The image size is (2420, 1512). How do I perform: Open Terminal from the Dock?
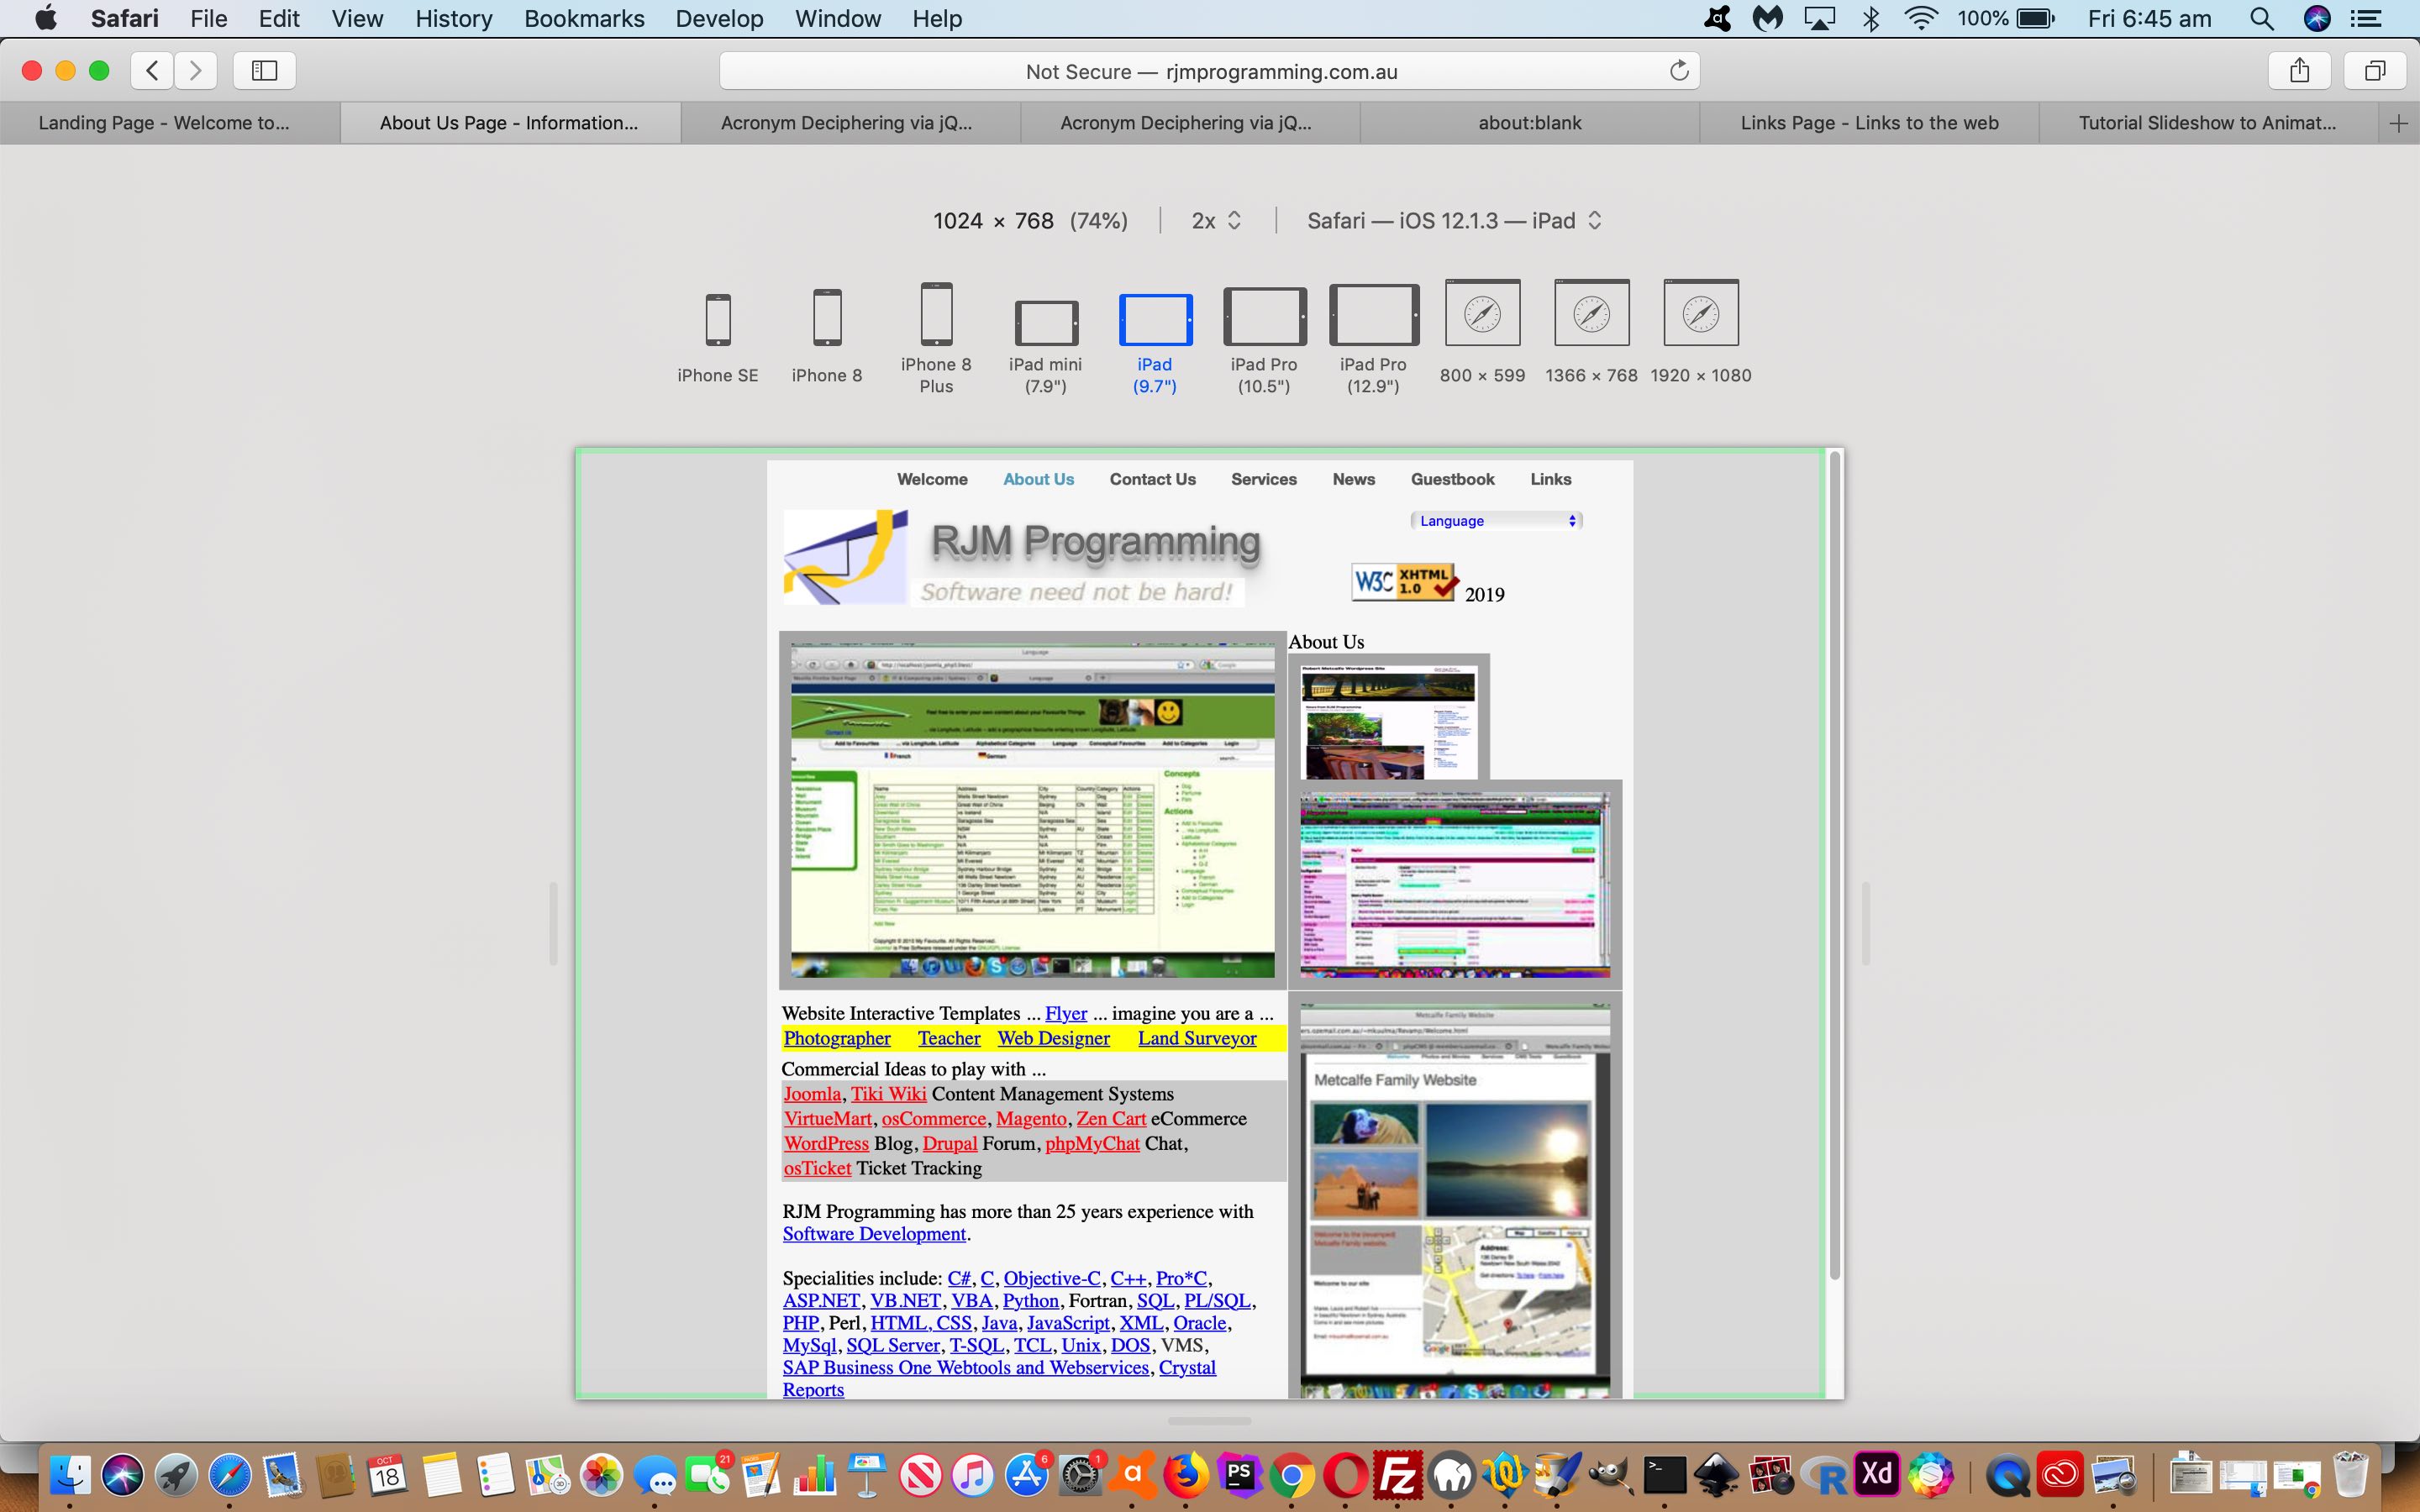1664,1475
